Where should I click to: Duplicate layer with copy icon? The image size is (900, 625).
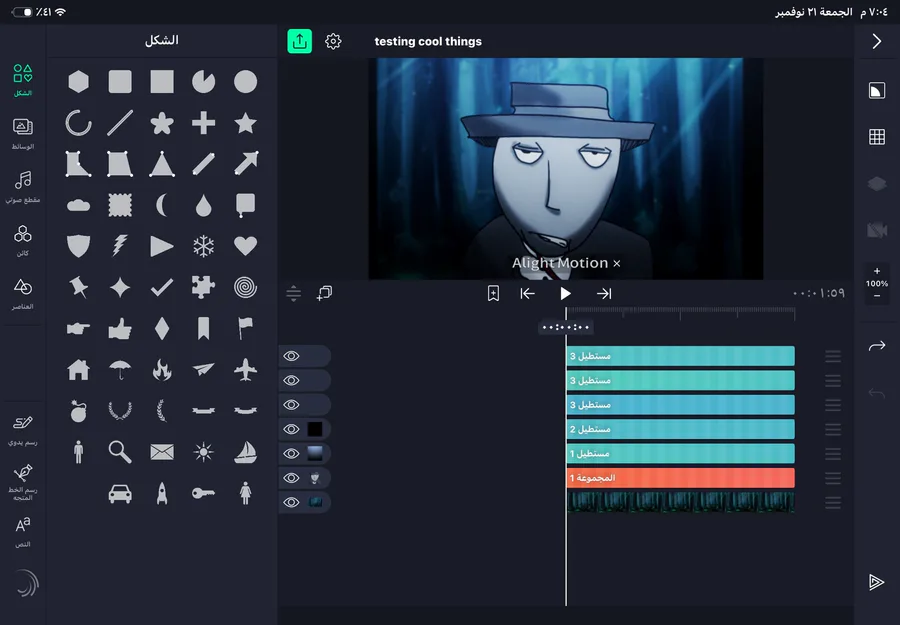(324, 293)
